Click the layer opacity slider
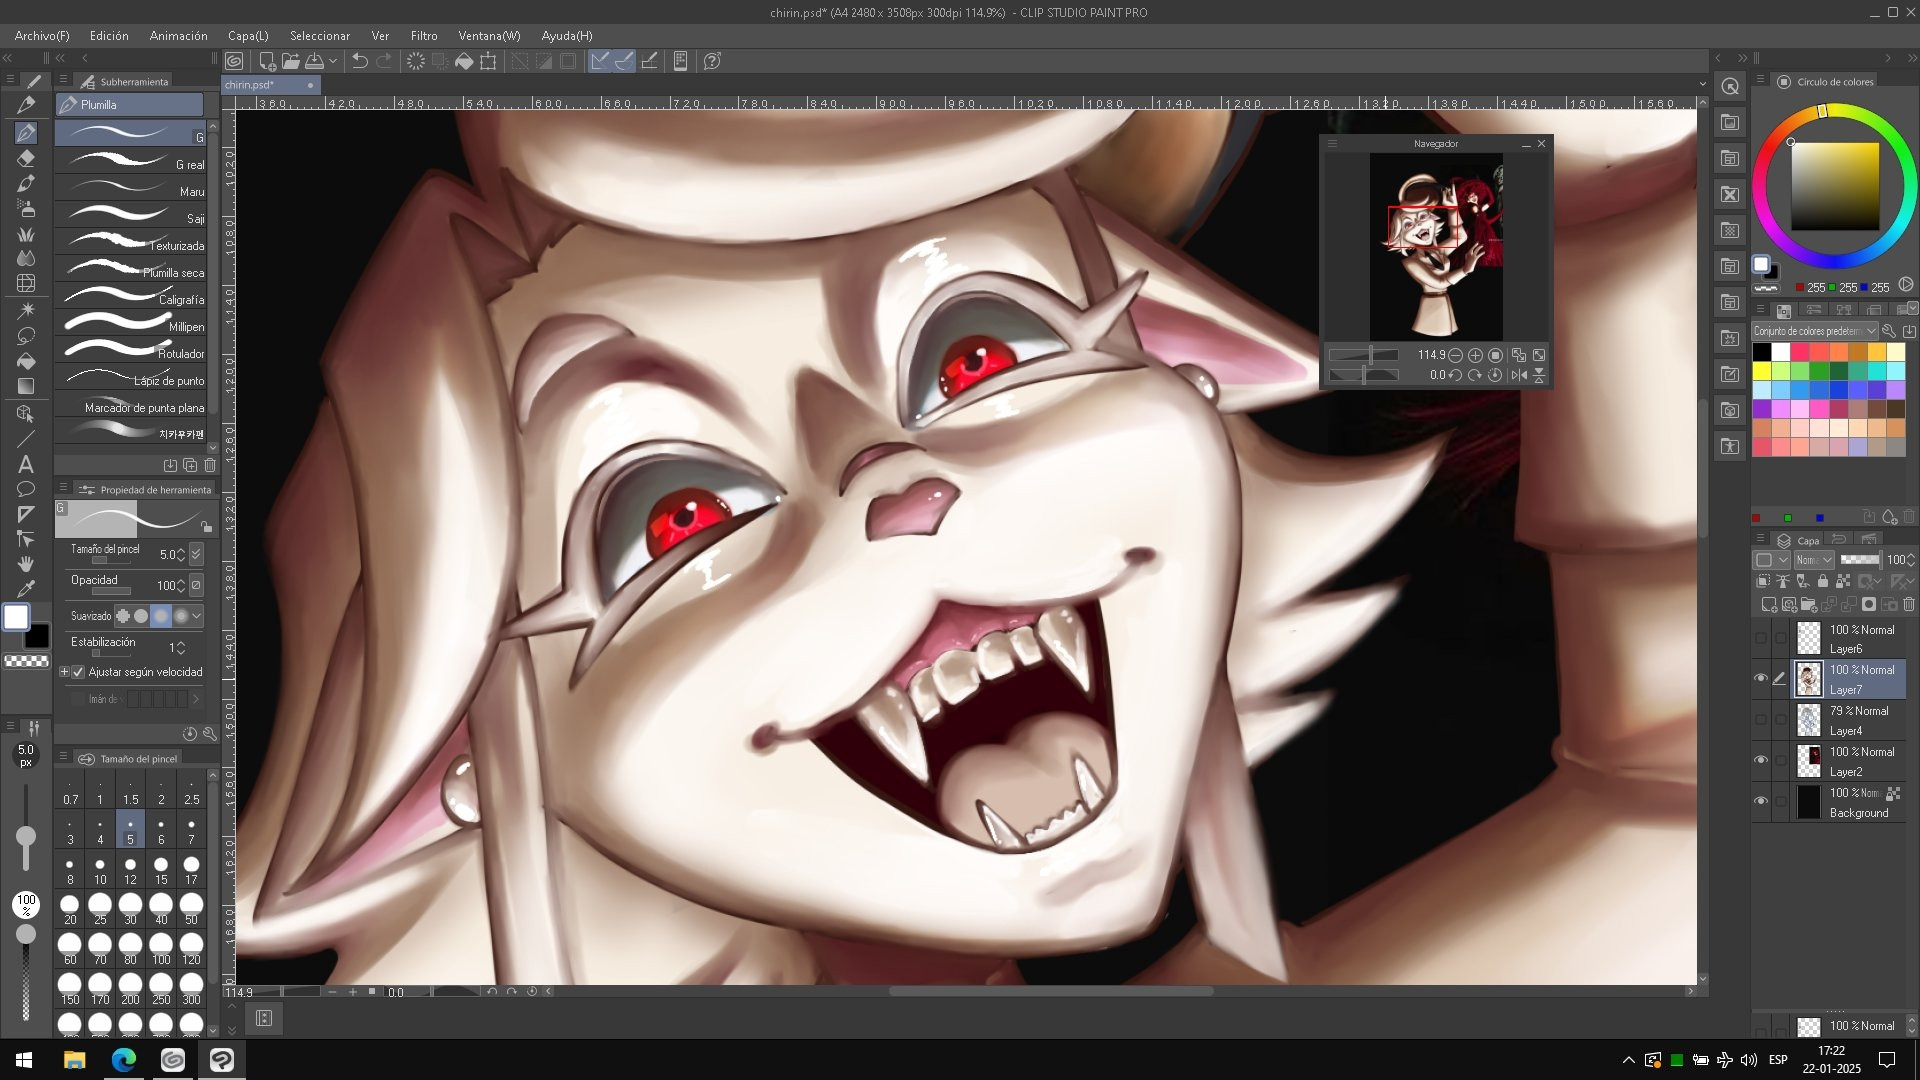Viewport: 1920px width, 1080px height. tap(1860, 560)
